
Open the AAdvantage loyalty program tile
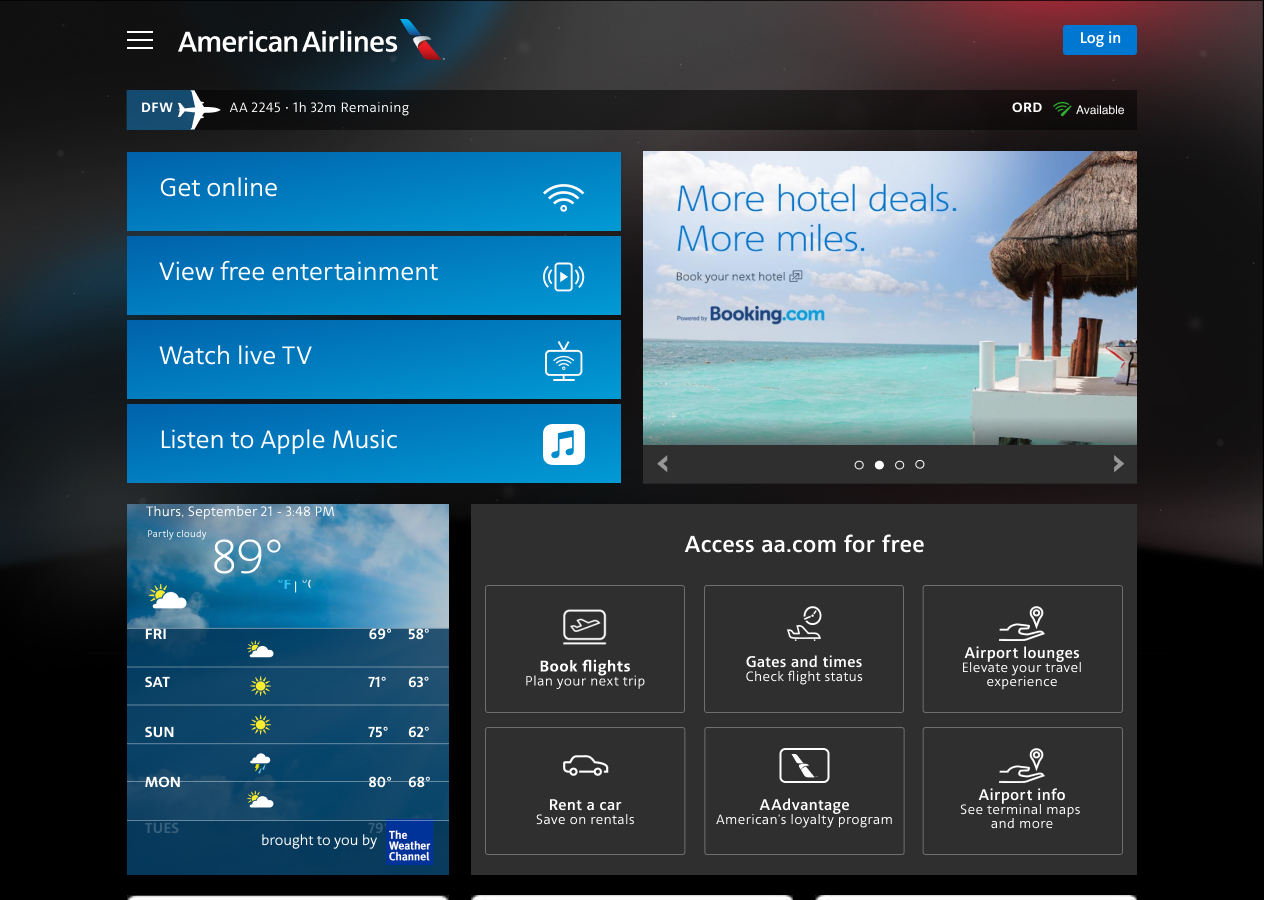click(804, 791)
